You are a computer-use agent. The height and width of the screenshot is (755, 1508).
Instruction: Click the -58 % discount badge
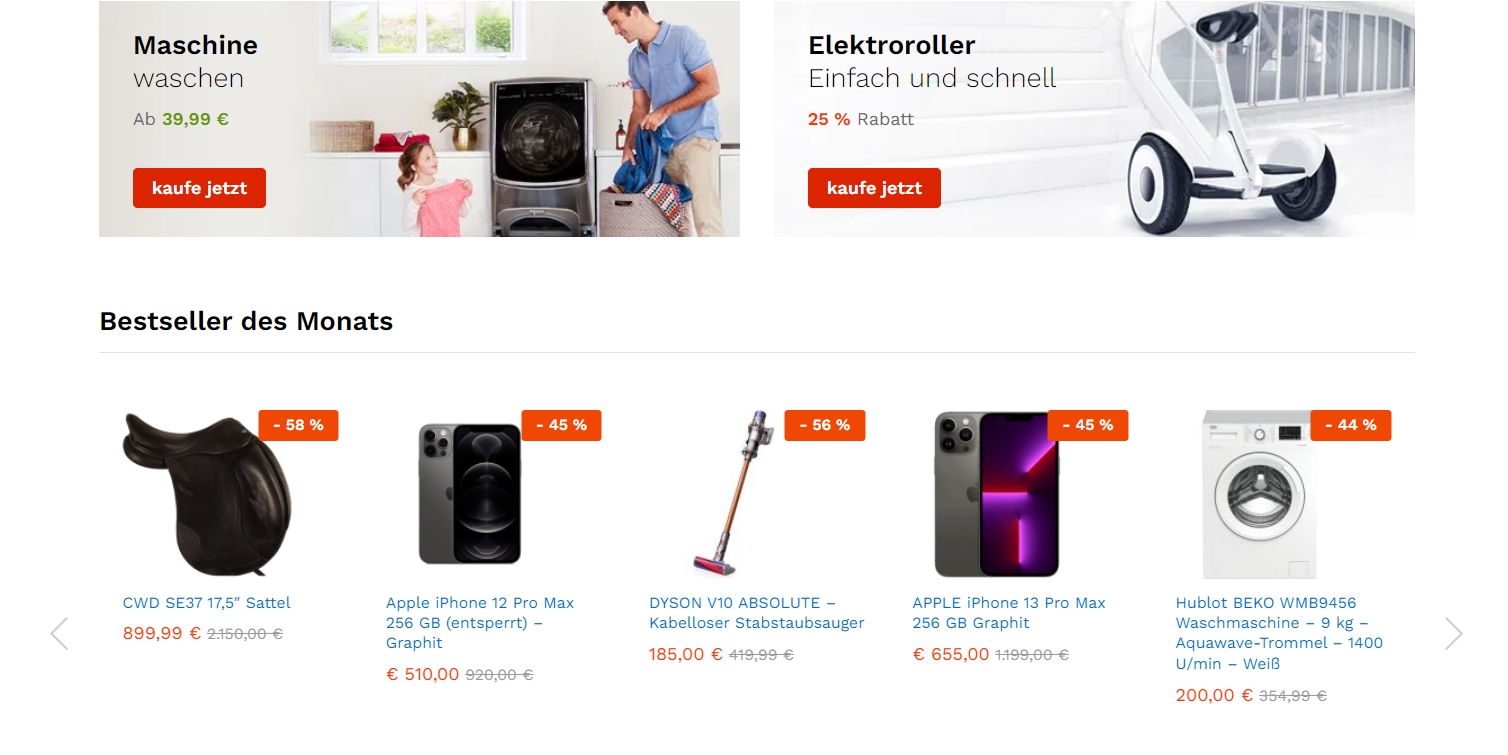[299, 425]
